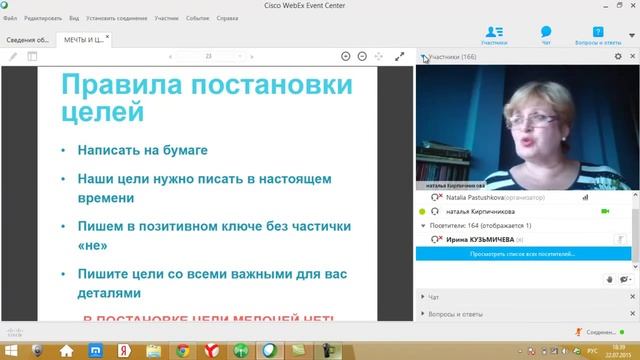Image resolution: width=640 pixels, height=360 pixels.
Task: Open File Explorer from taskbar
Action: [x=153, y=351]
